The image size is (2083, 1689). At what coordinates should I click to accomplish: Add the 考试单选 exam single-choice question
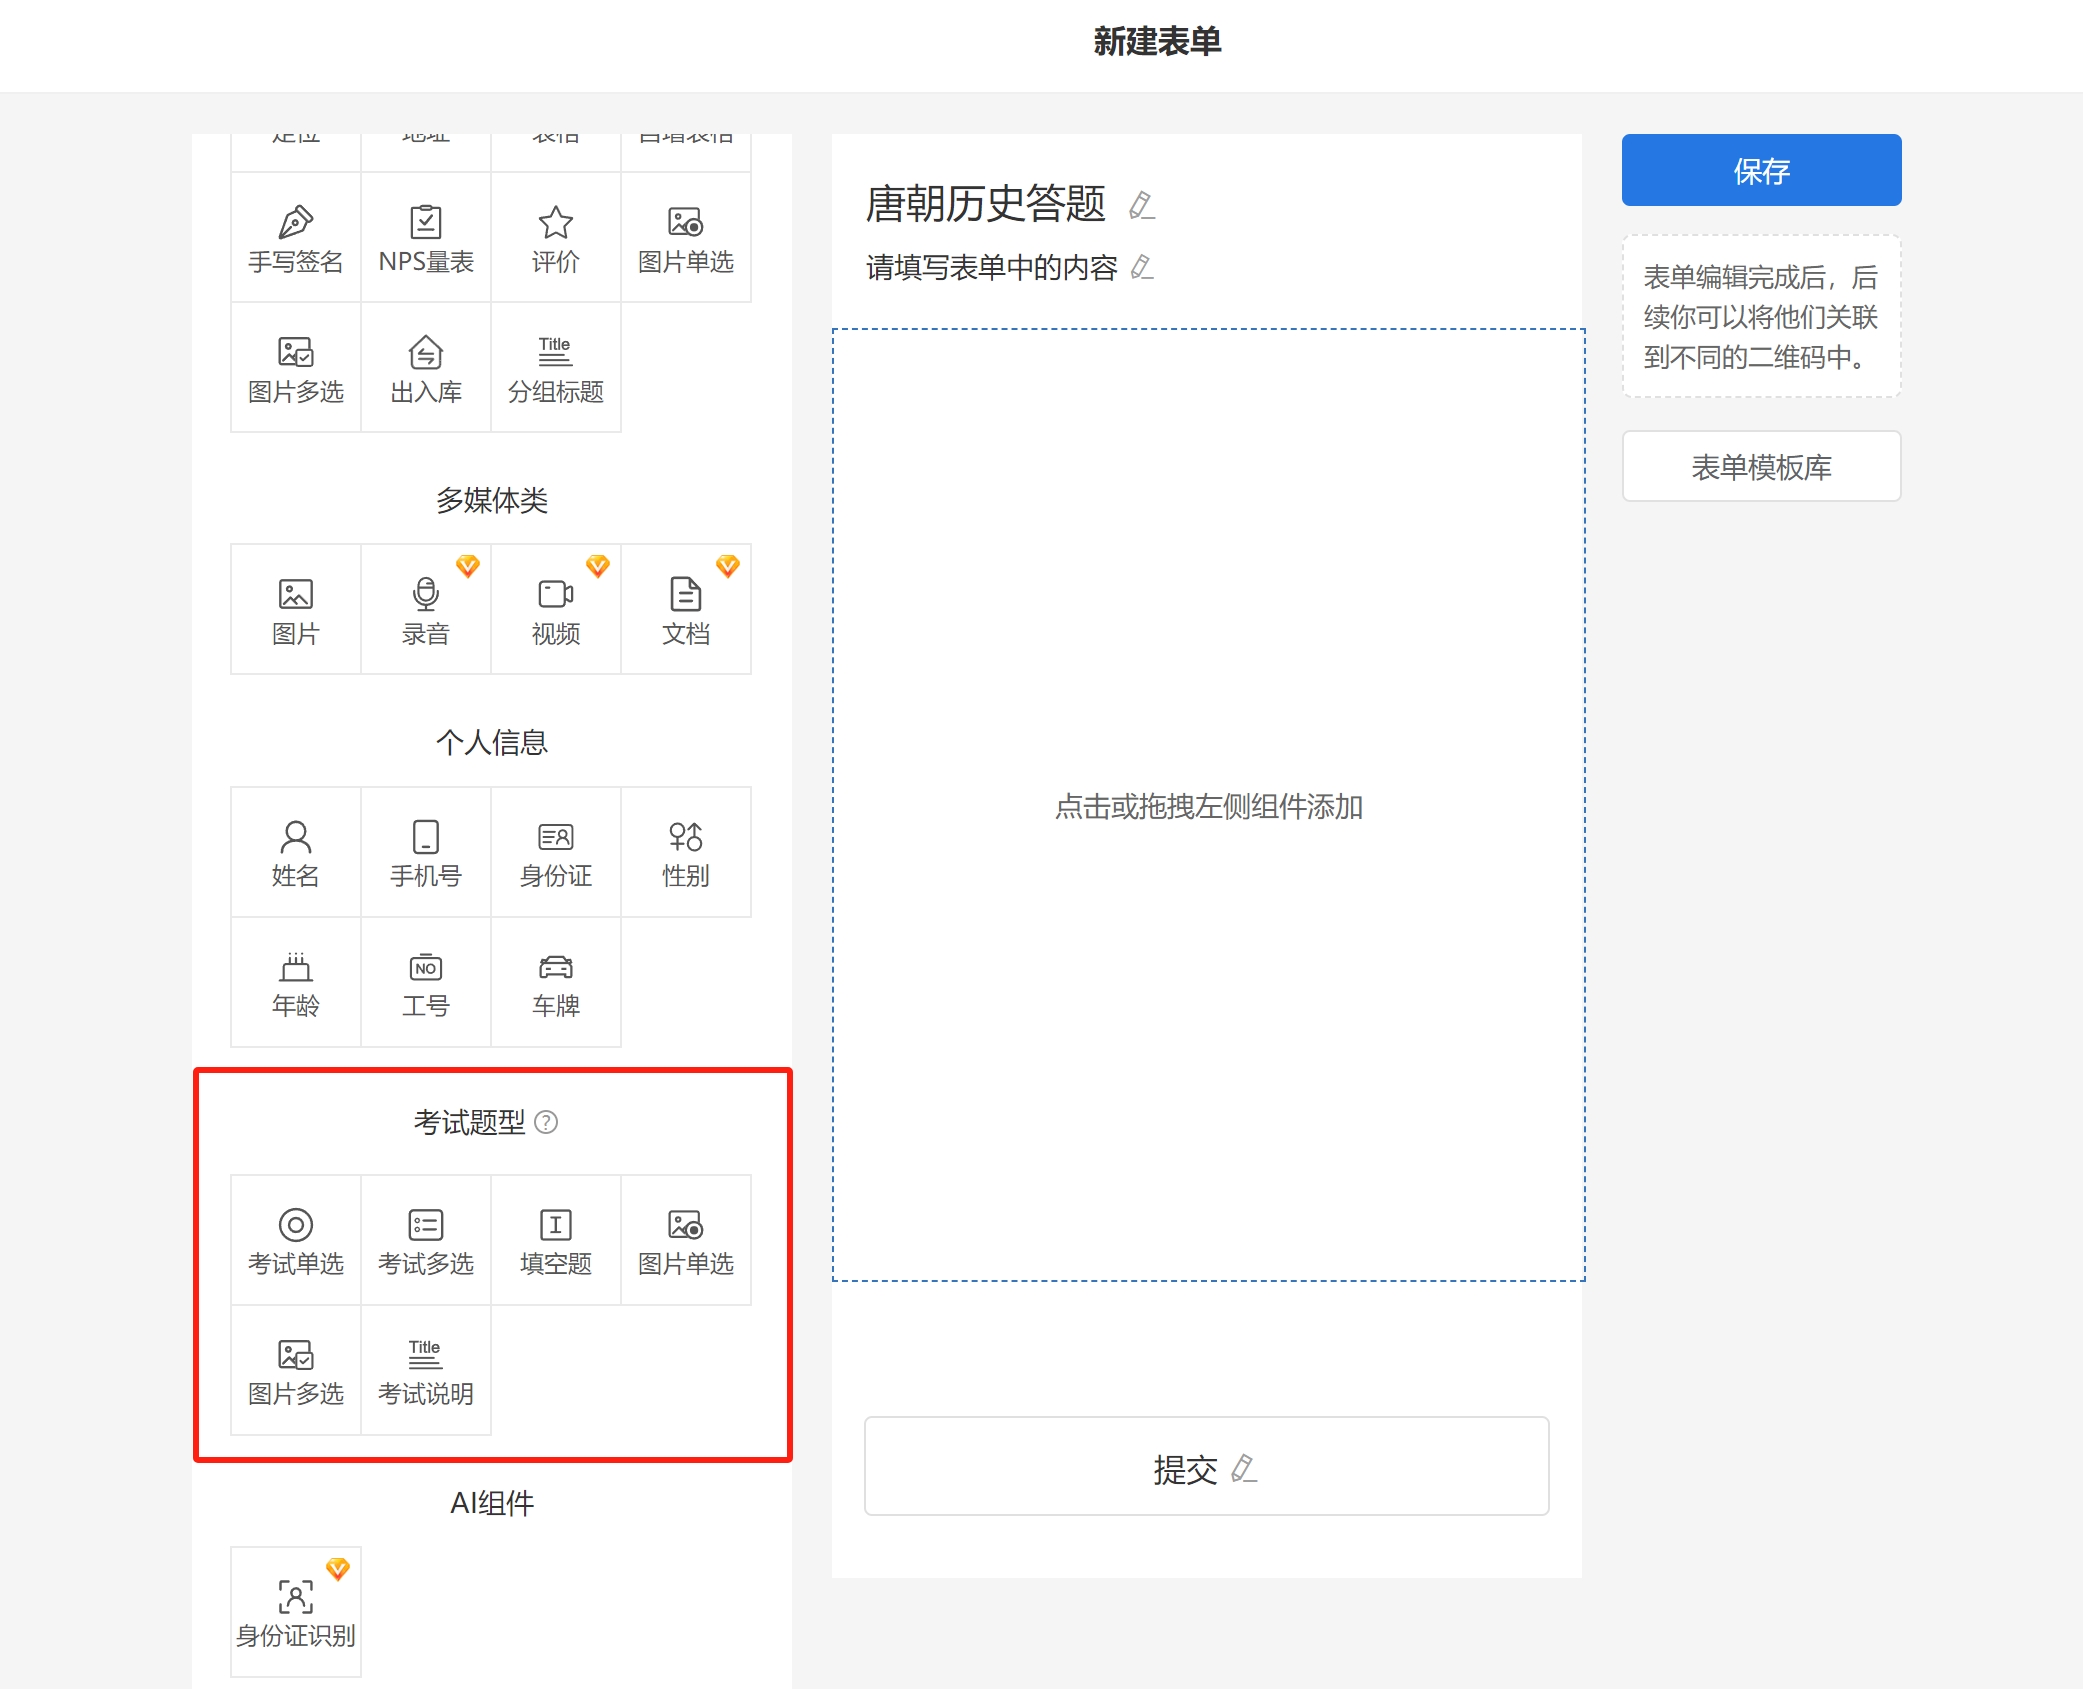coord(295,1240)
